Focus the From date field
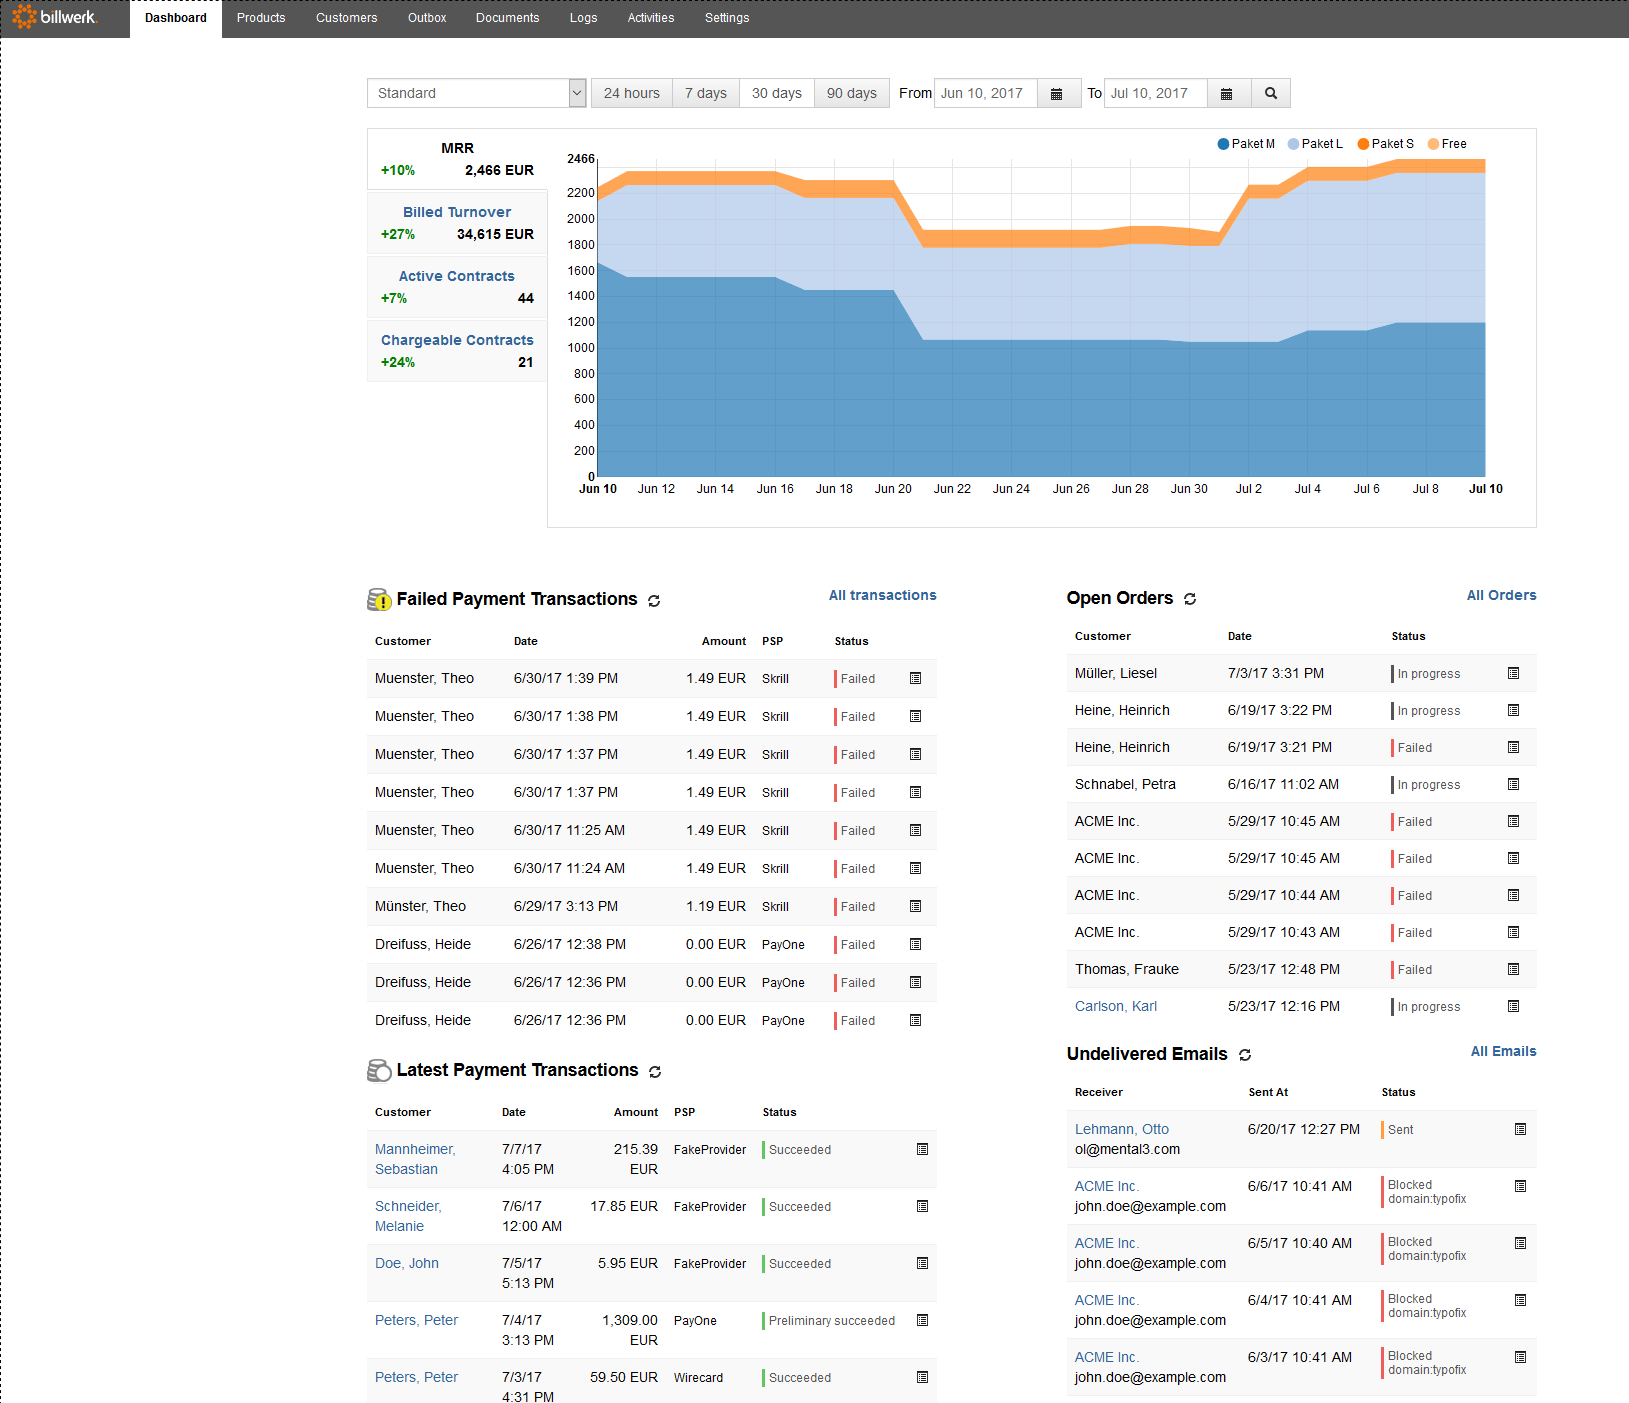Viewport: 1629px width, 1403px height. point(985,93)
